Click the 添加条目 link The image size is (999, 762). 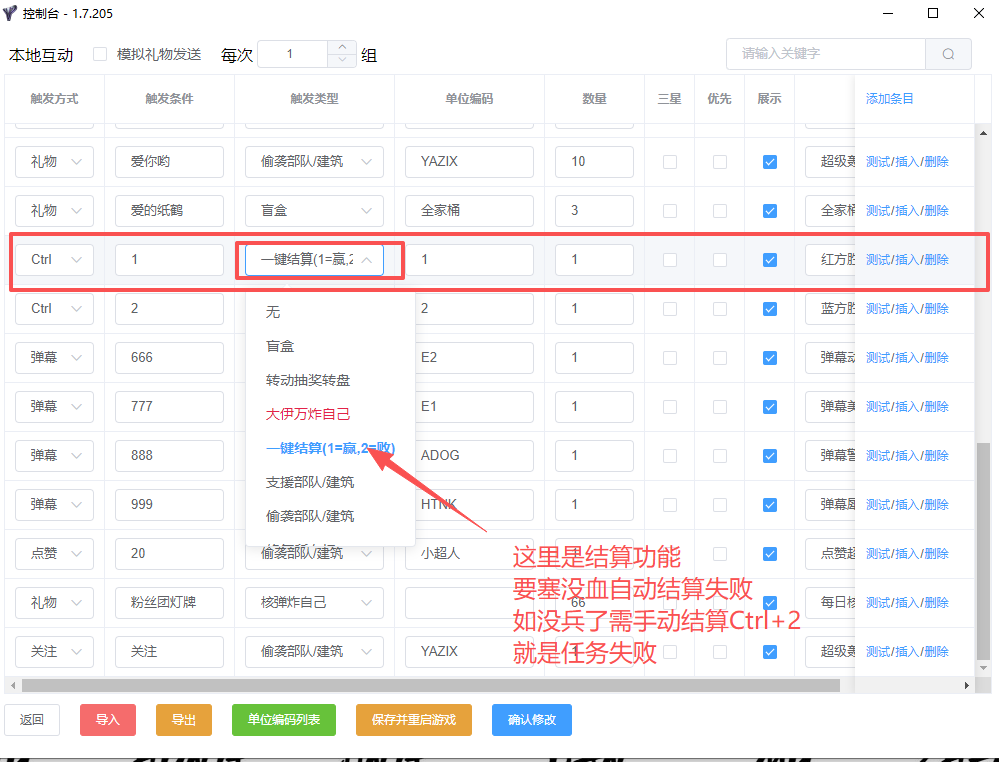[x=889, y=99]
